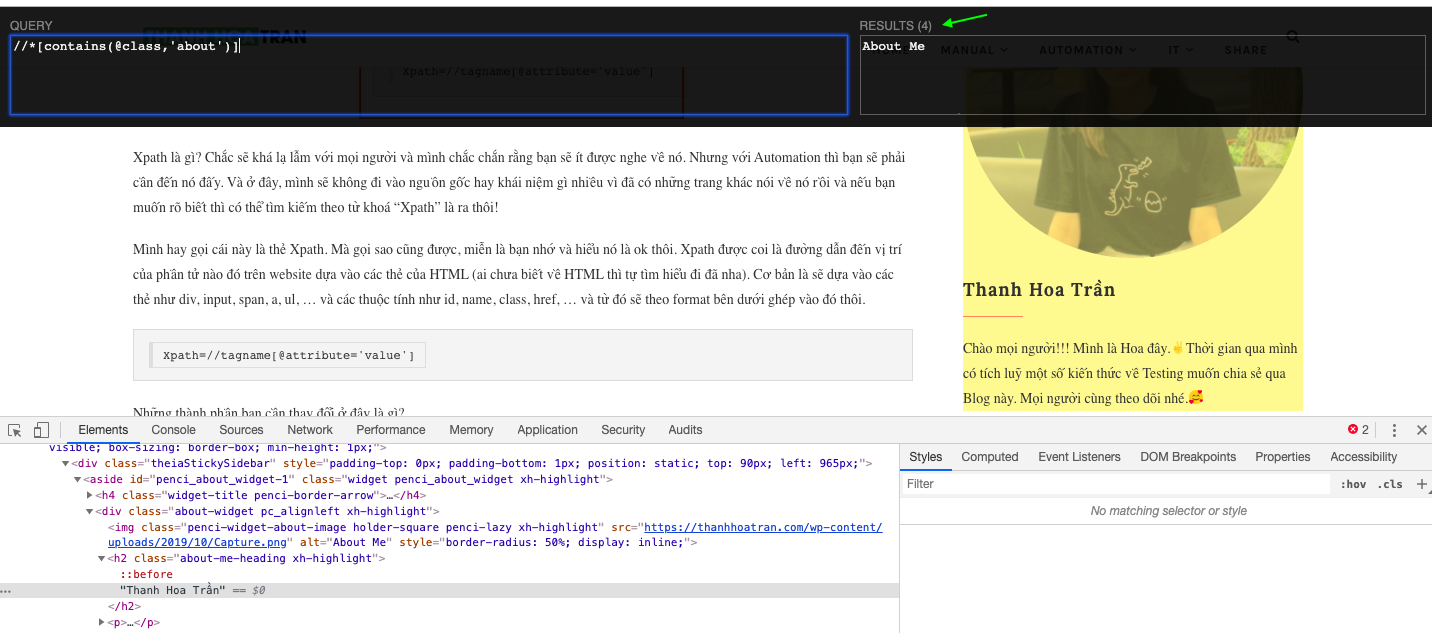Activate the inspect element picker icon
Image resolution: width=1432 pixels, height=633 pixels.
pyautogui.click(x=15, y=430)
